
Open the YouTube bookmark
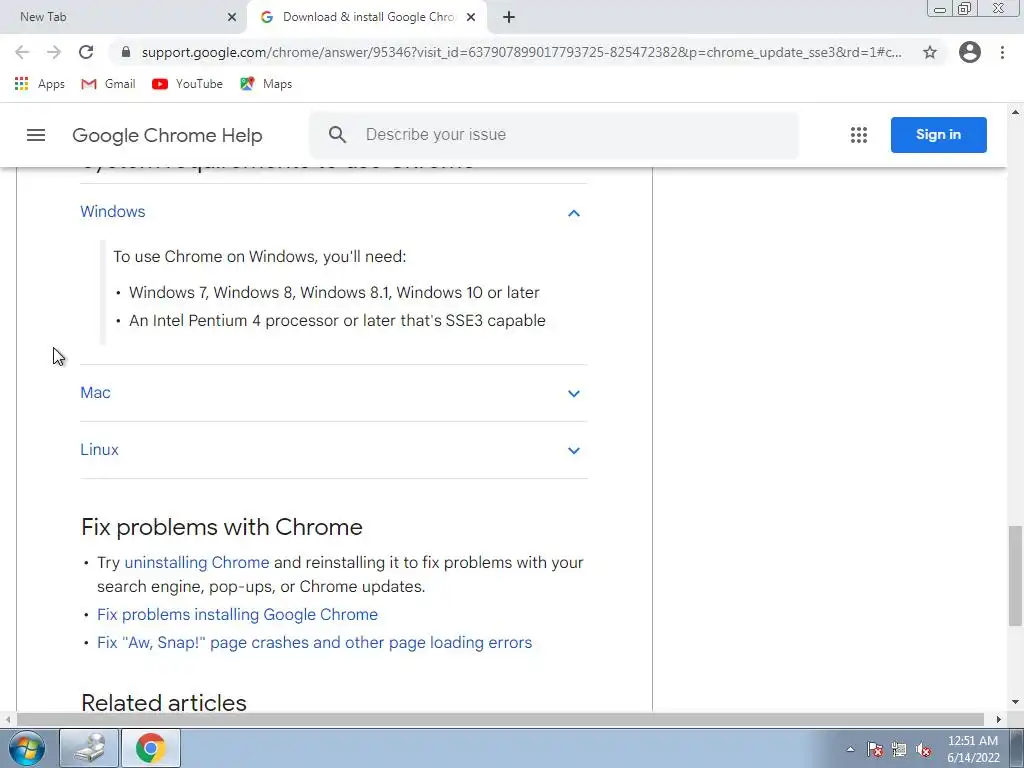click(x=187, y=84)
